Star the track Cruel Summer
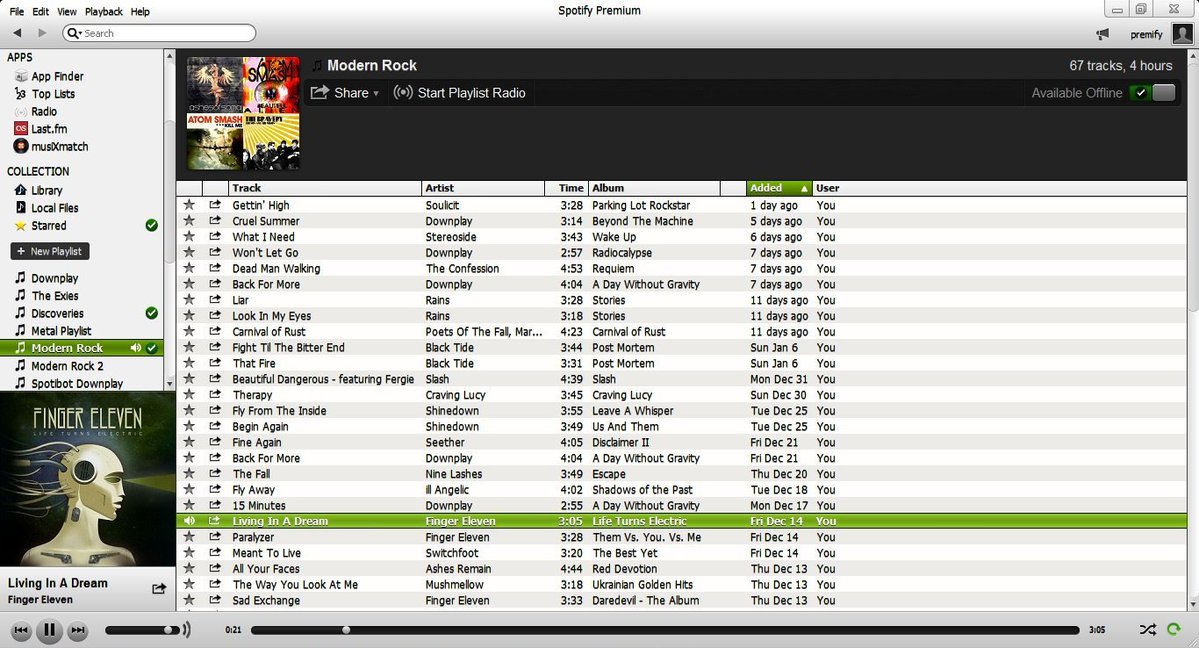This screenshot has height=648, width=1199. click(189, 221)
